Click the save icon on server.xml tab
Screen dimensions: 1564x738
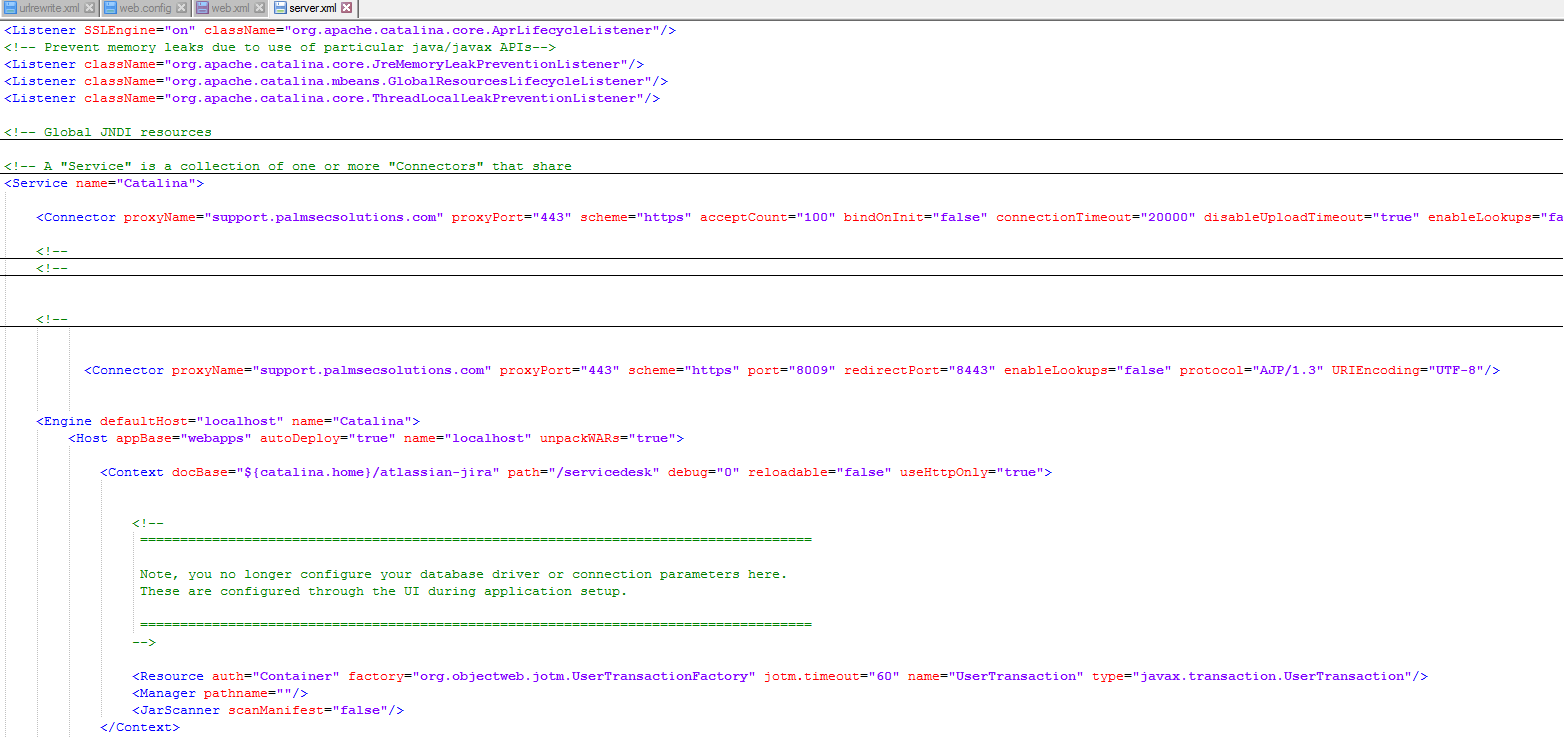(279, 8)
